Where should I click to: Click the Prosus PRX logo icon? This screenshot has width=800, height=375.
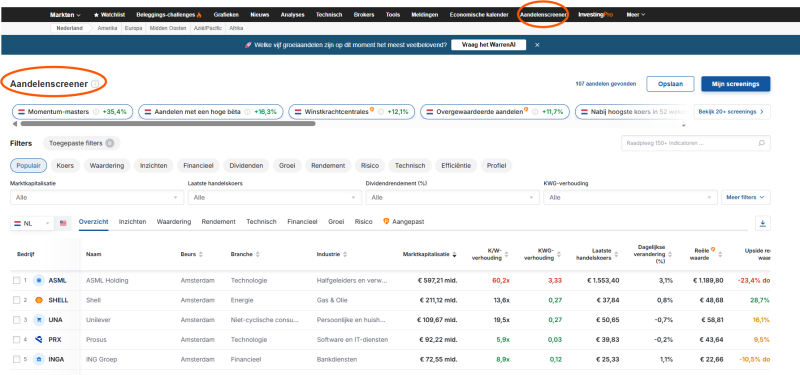39,339
